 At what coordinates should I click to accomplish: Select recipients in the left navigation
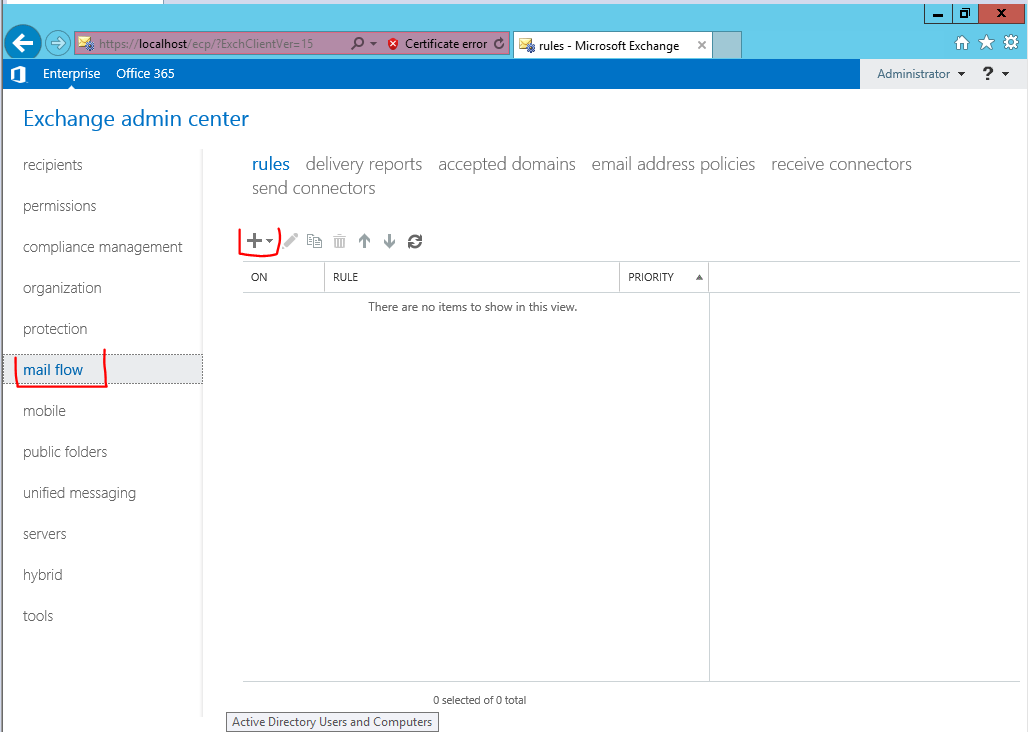tap(52, 165)
